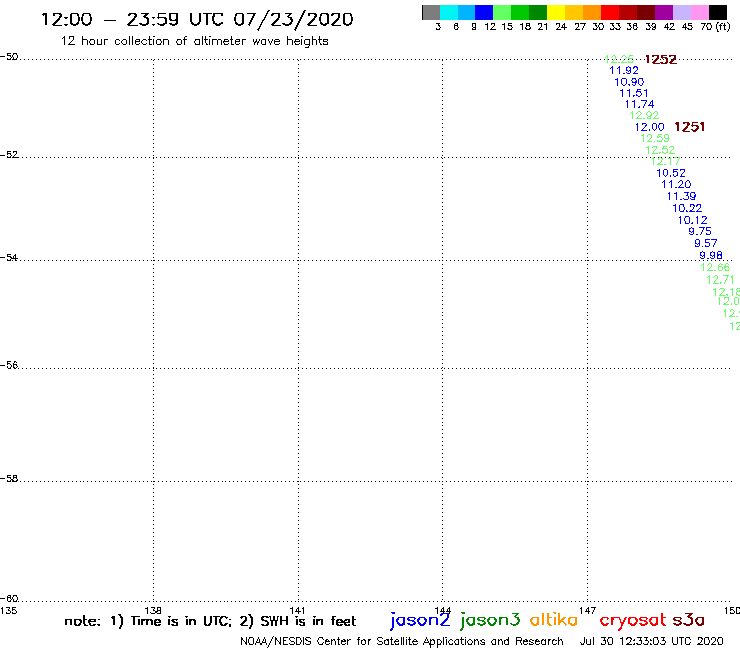Click the 135 longitude axis label
740x650 pixels.
coord(8,611)
